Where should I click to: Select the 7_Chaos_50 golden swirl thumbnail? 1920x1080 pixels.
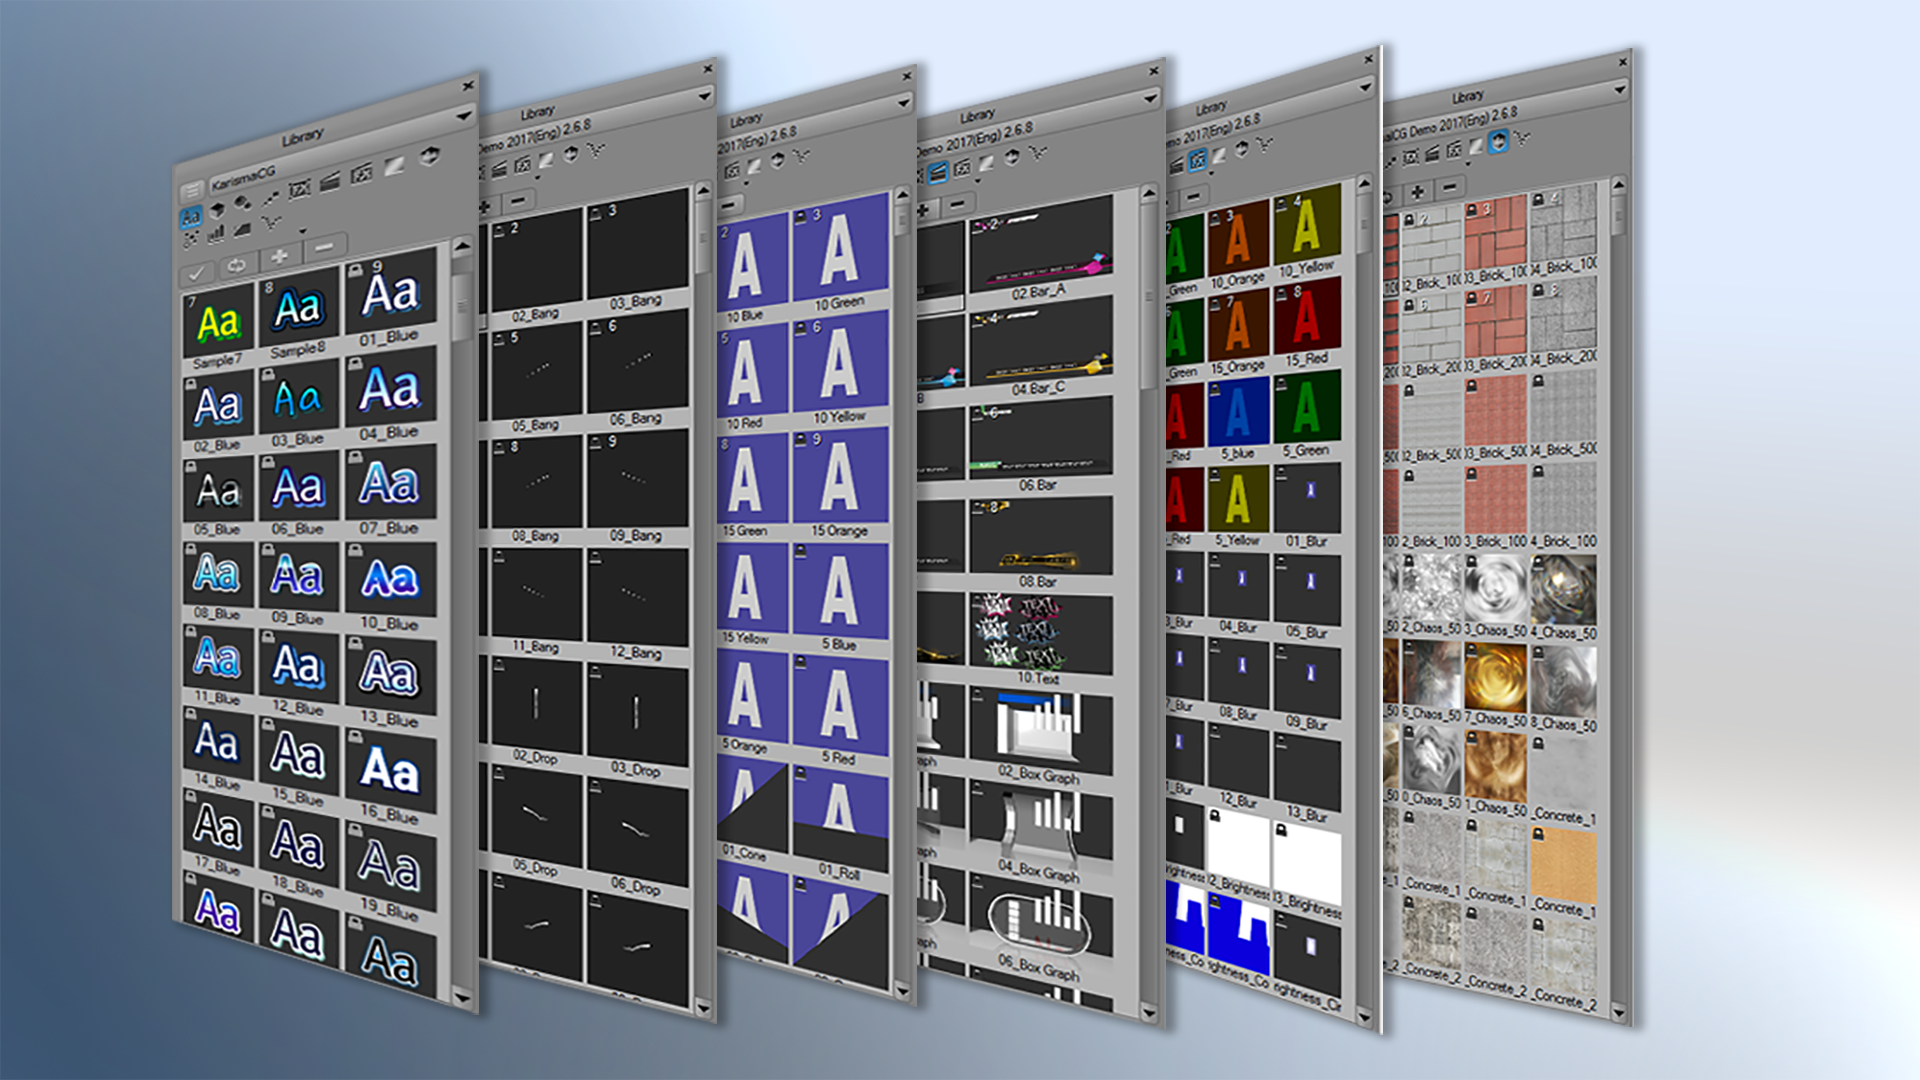(1496, 678)
